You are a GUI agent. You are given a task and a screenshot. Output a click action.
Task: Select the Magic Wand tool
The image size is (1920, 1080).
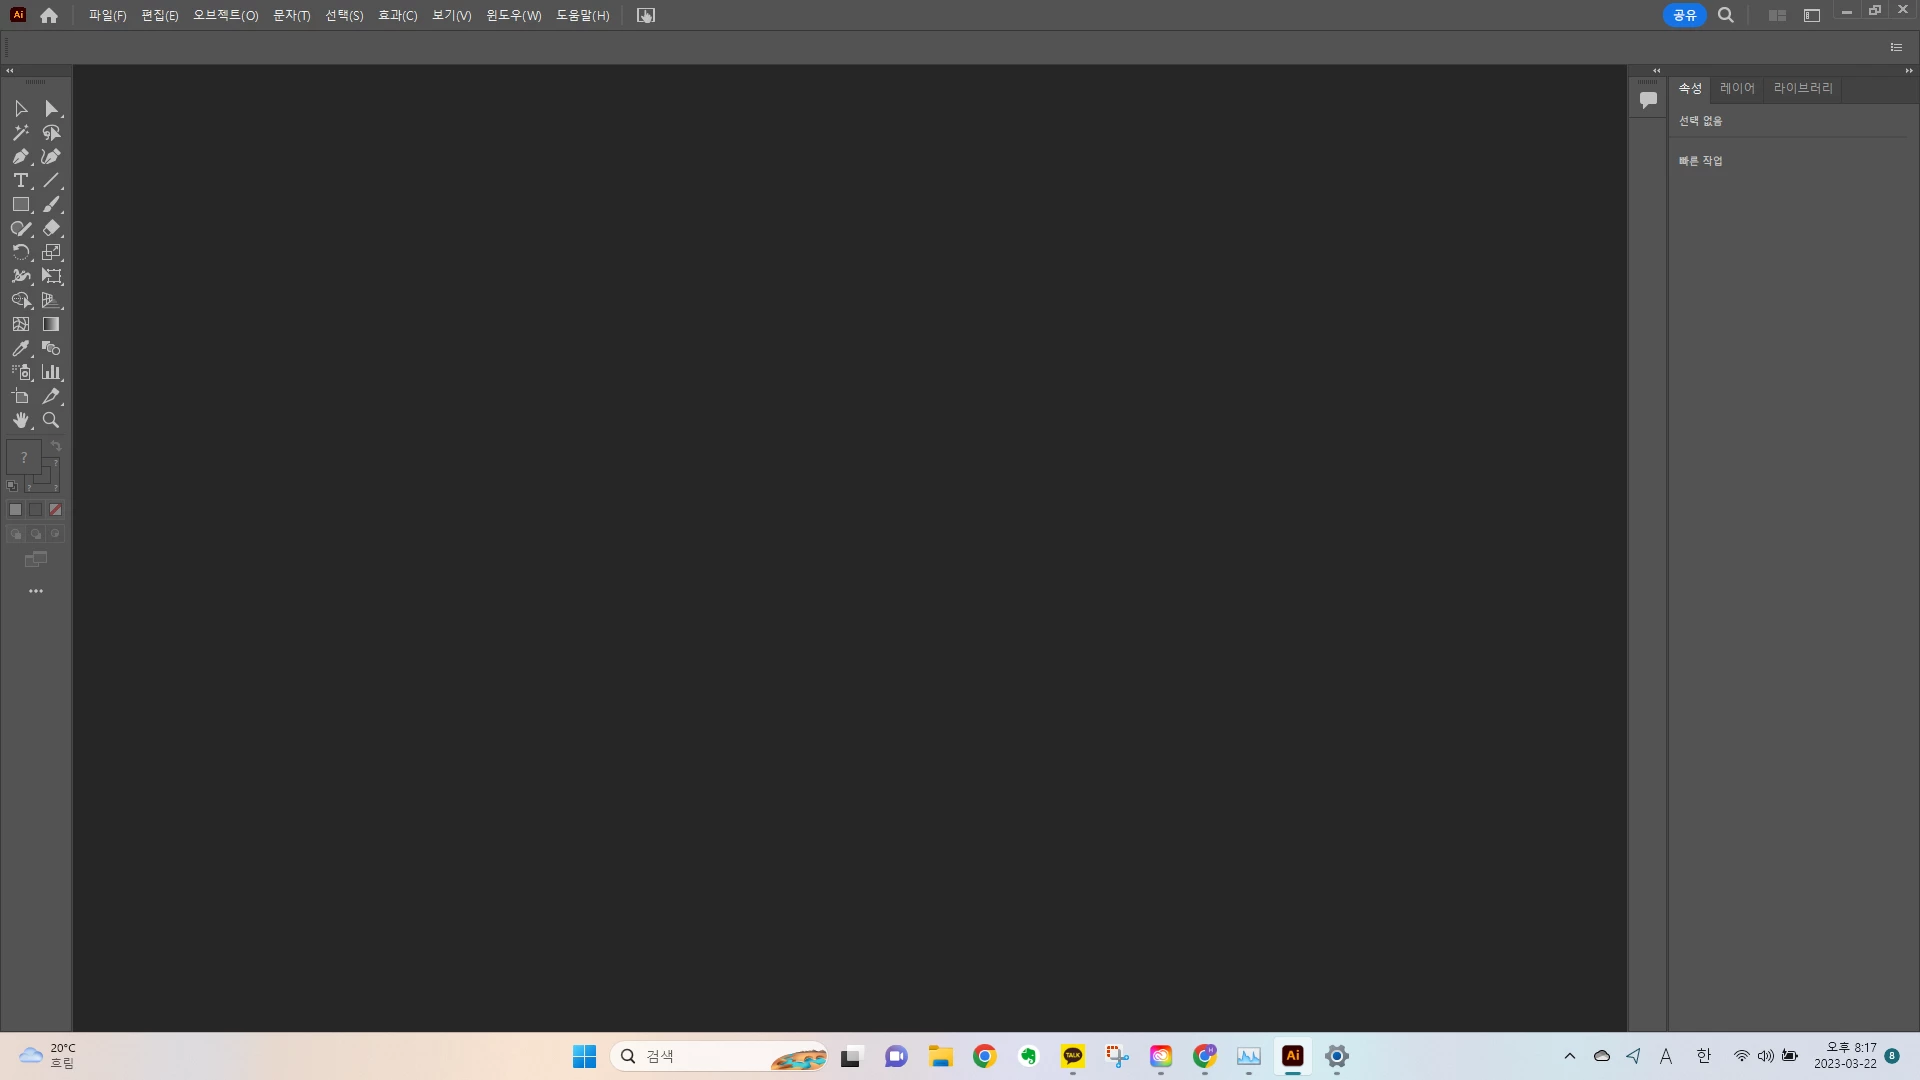(21, 132)
